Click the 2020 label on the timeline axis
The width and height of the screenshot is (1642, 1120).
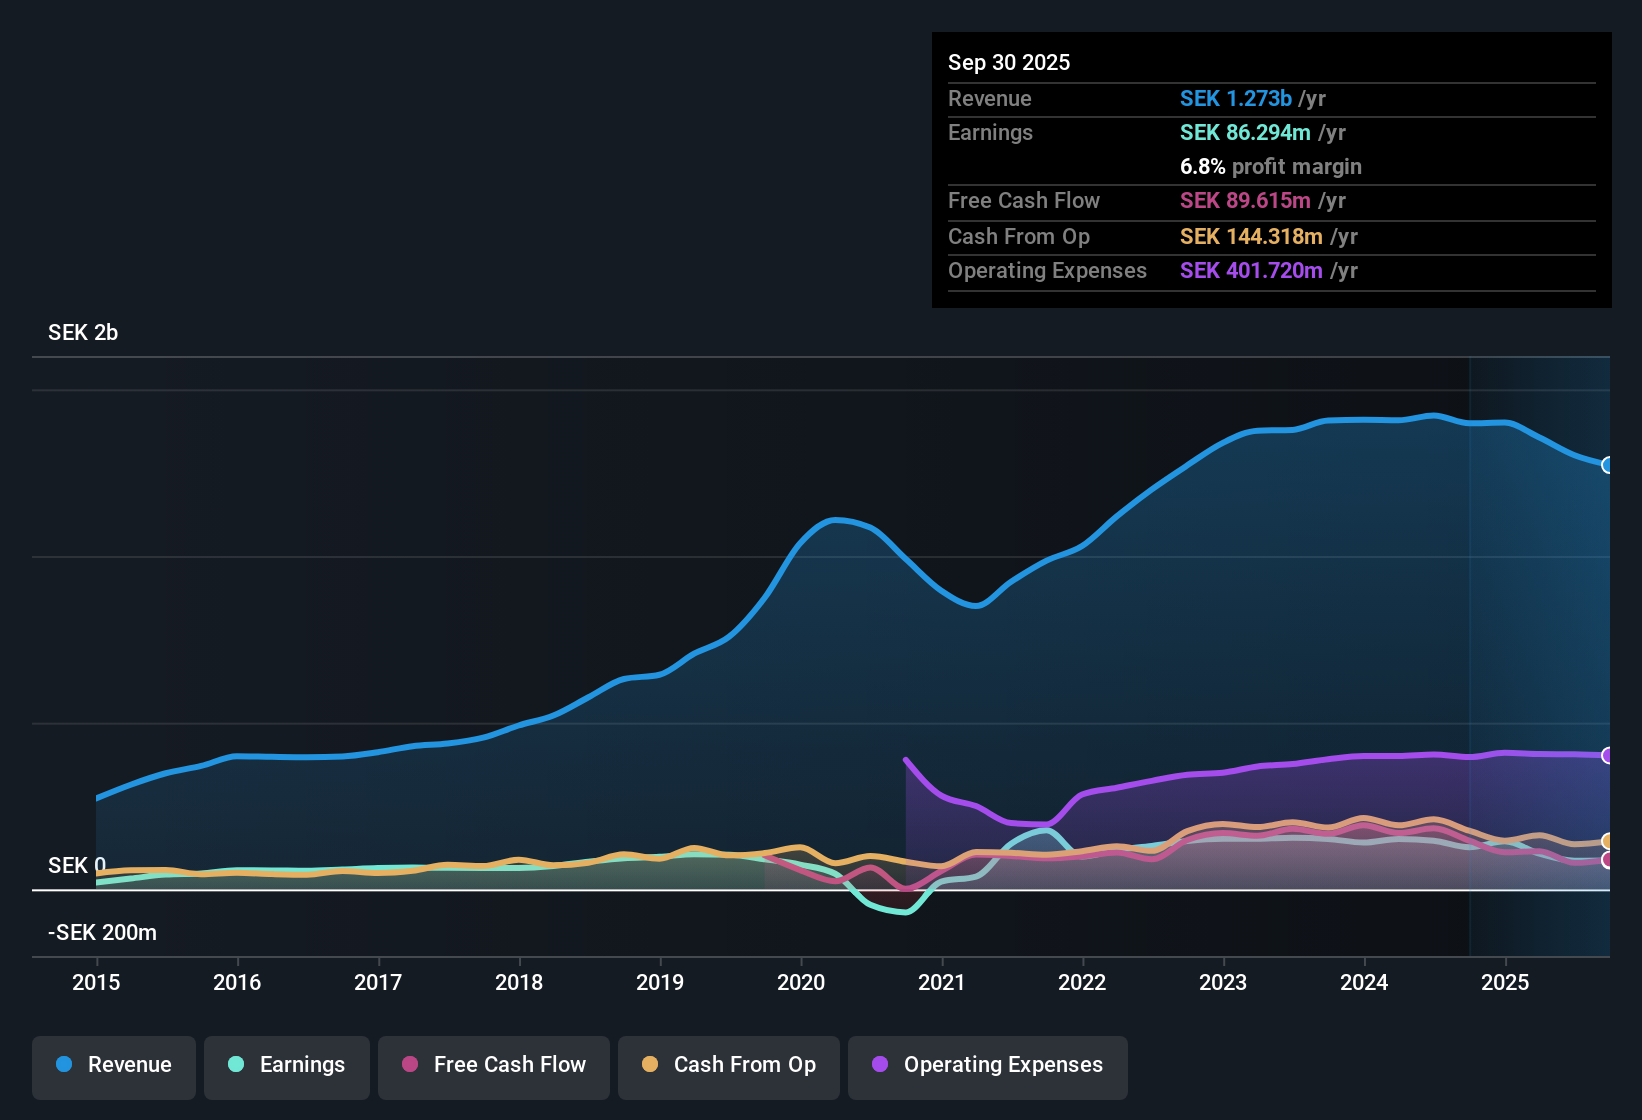(x=801, y=983)
